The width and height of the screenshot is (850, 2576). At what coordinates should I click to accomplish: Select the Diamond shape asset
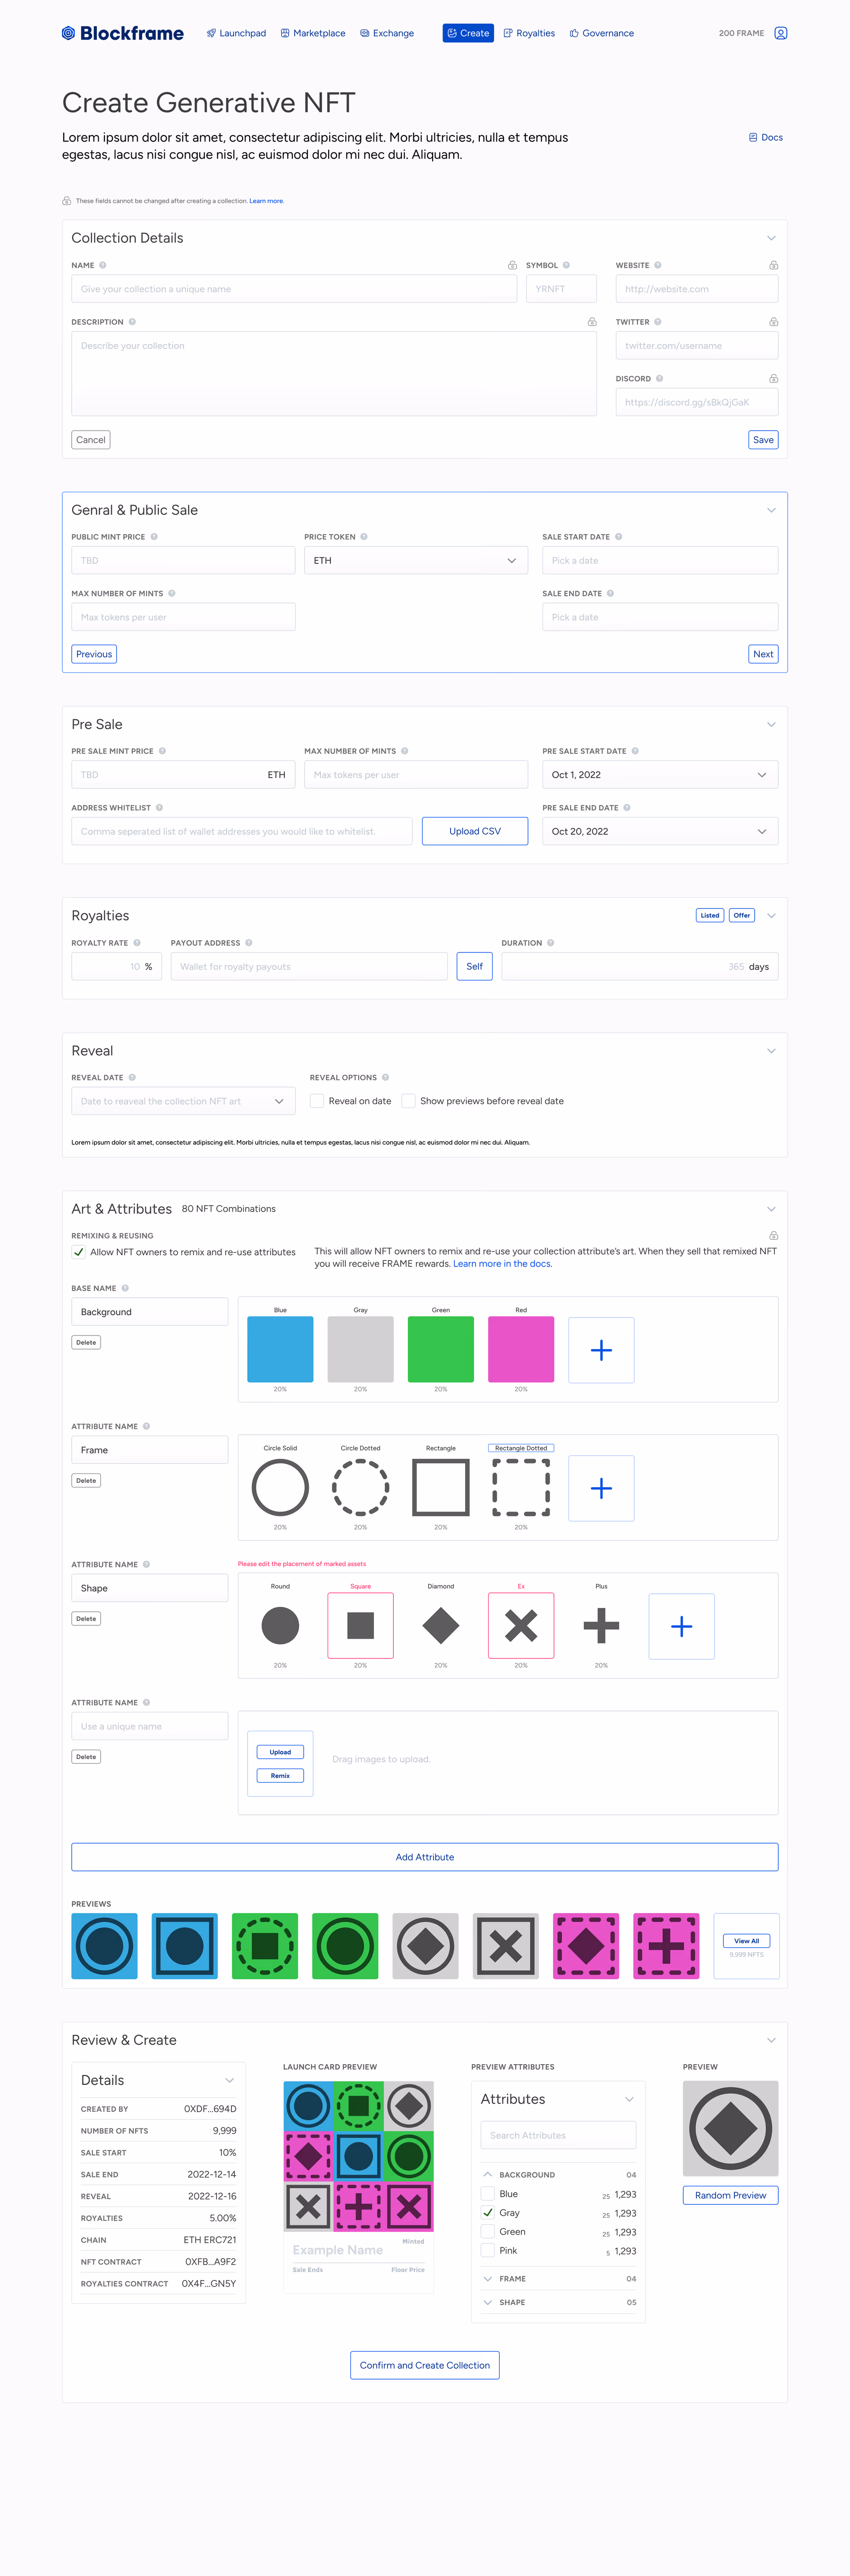click(441, 1626)
